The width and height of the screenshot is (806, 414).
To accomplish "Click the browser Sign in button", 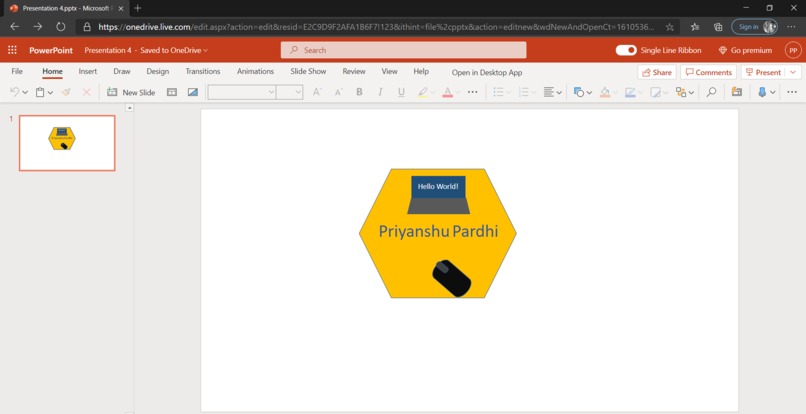I will point(754,27).
